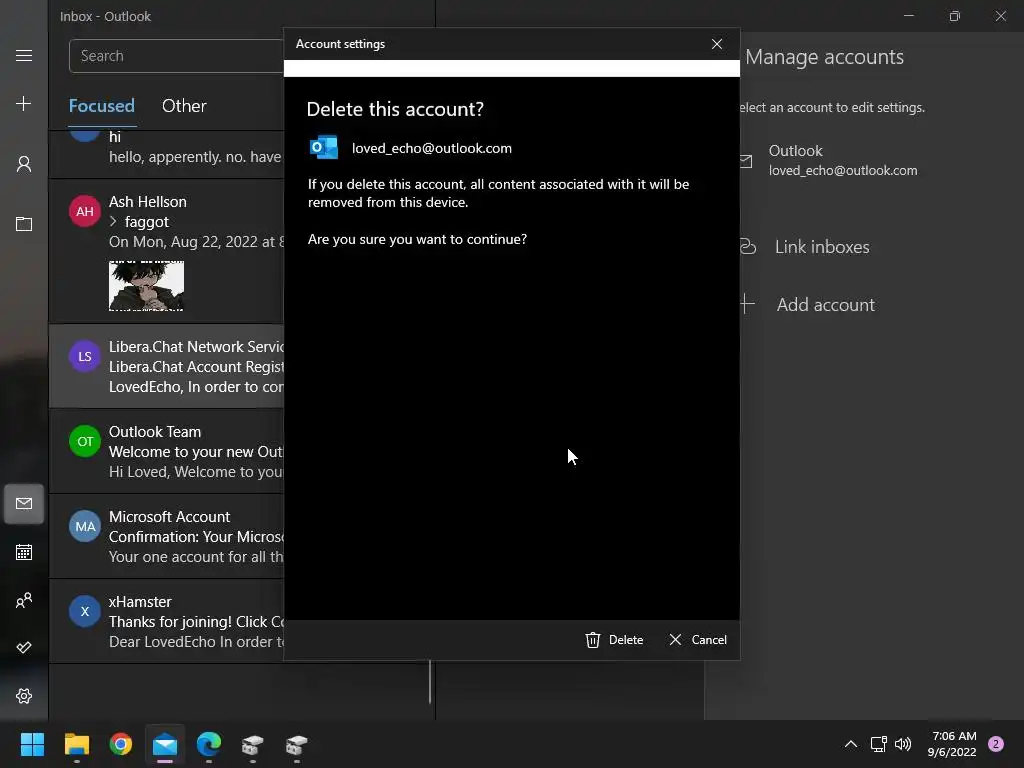Open attached image thumbnail in Ash Hellson mail
1024x768 pixels.
146,286
